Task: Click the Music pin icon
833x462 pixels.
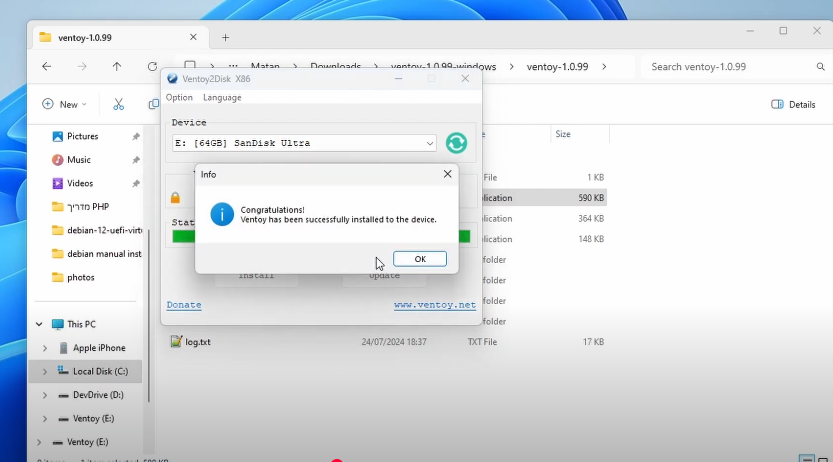Action: click(136, 160)
